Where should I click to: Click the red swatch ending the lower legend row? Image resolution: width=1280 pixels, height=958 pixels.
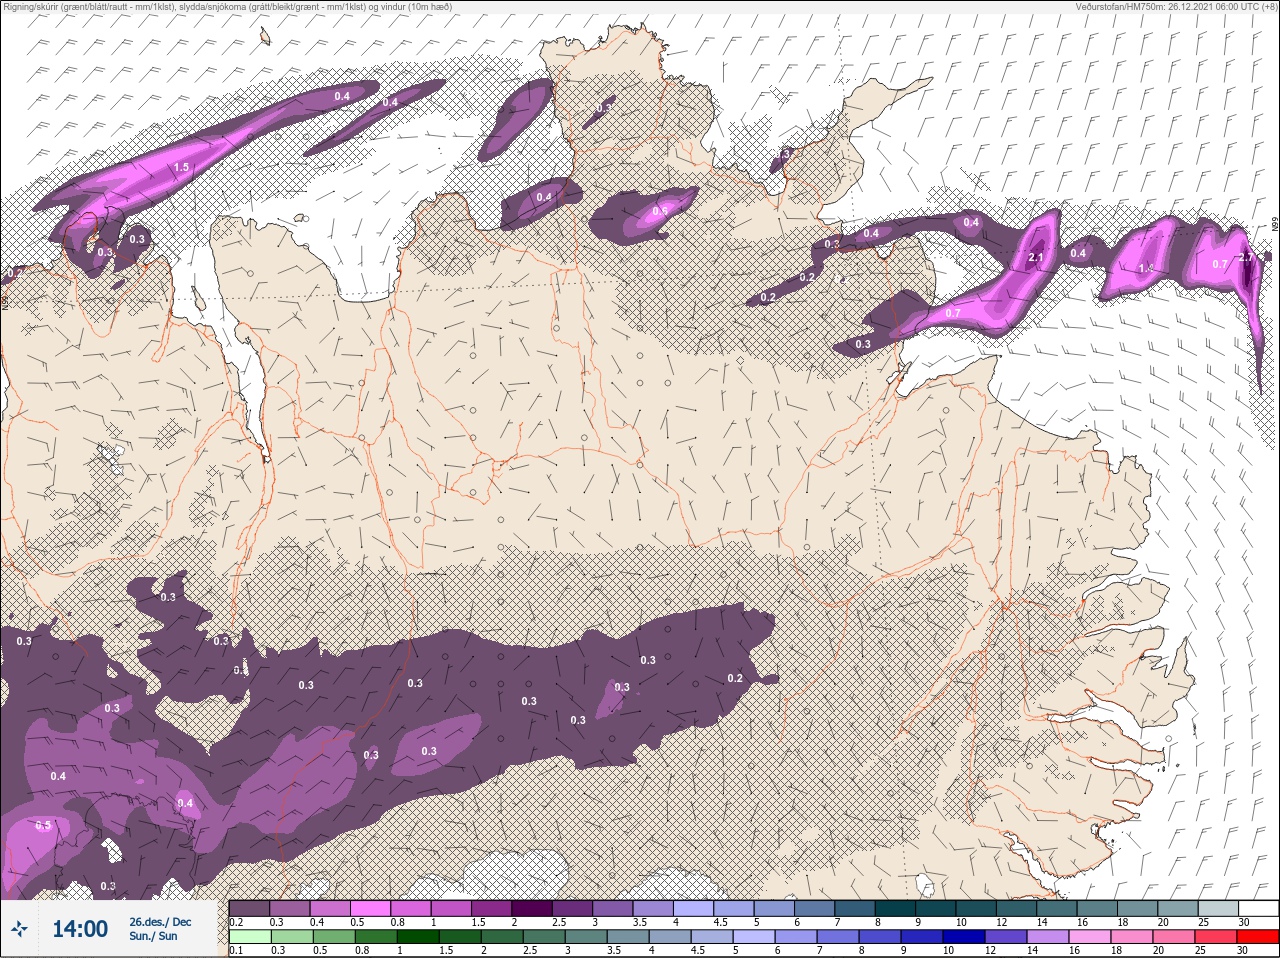point(1258,936)
